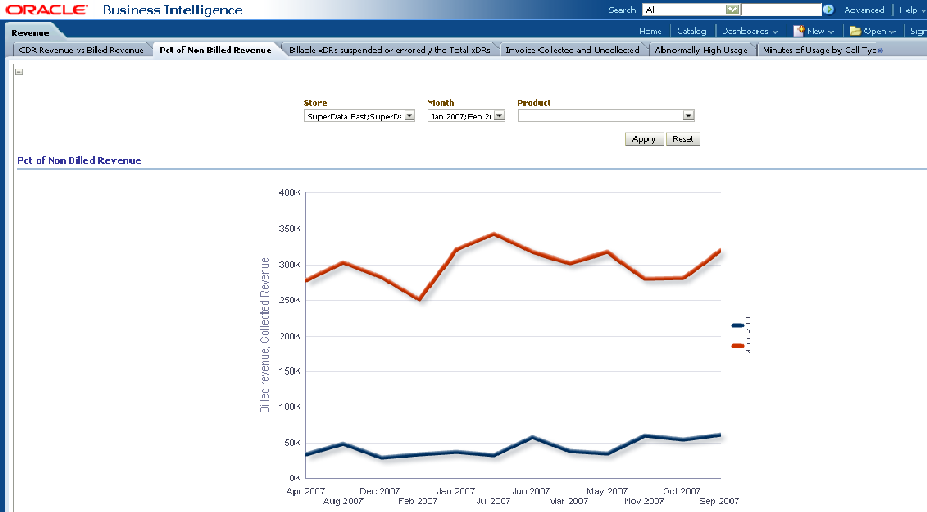Click the tab overflow arrows icon

[879, 49]
